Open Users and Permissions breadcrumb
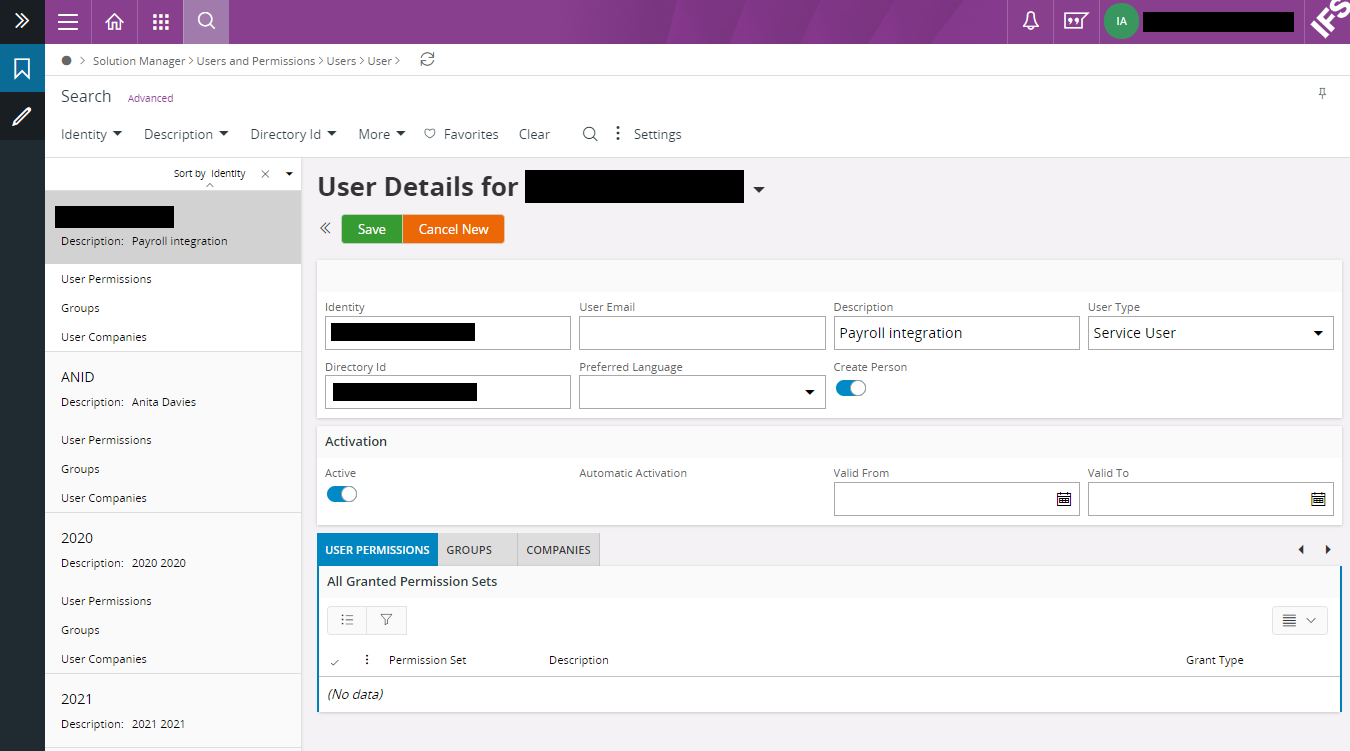1350x751 pixels. tap(256, 61)
